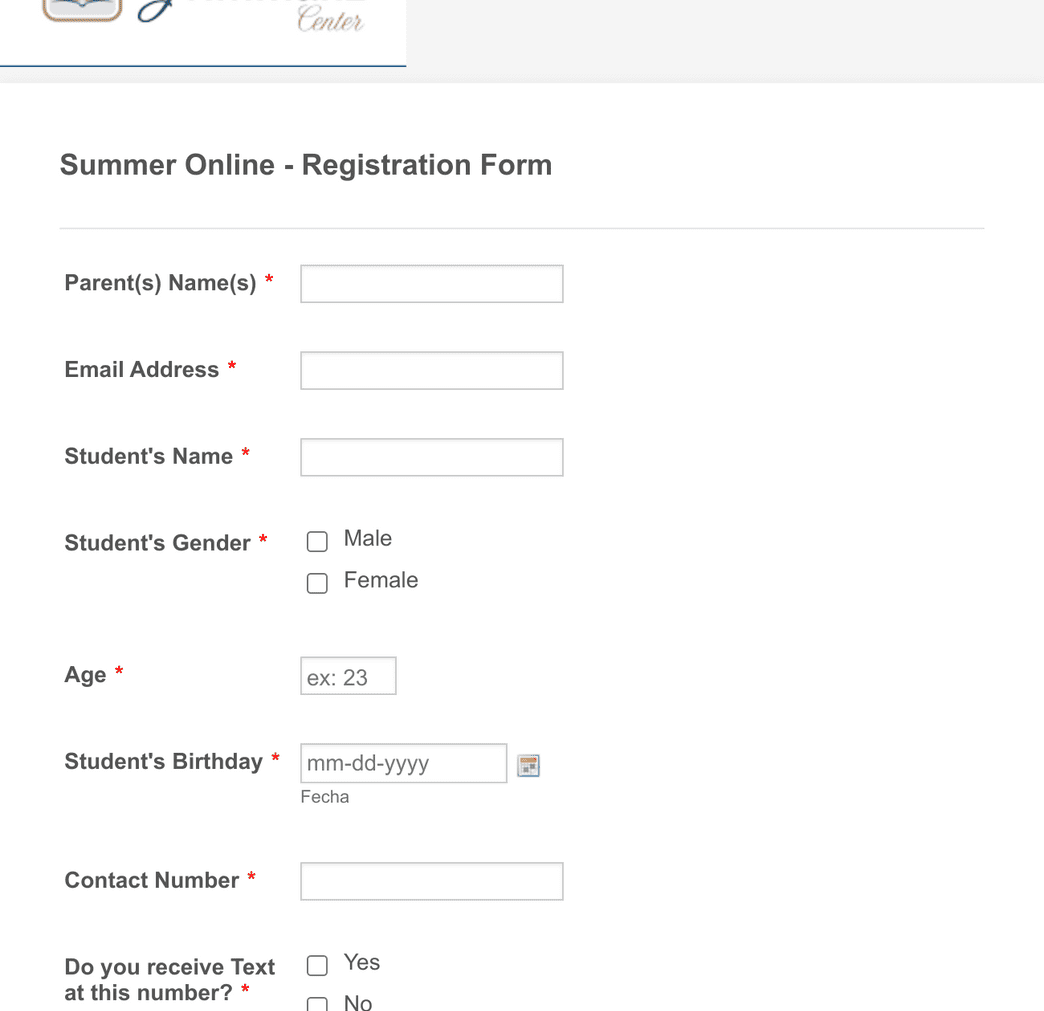1044x1011 pixels.
Task: Click the Email Address label text
Action: coord(142,369)
